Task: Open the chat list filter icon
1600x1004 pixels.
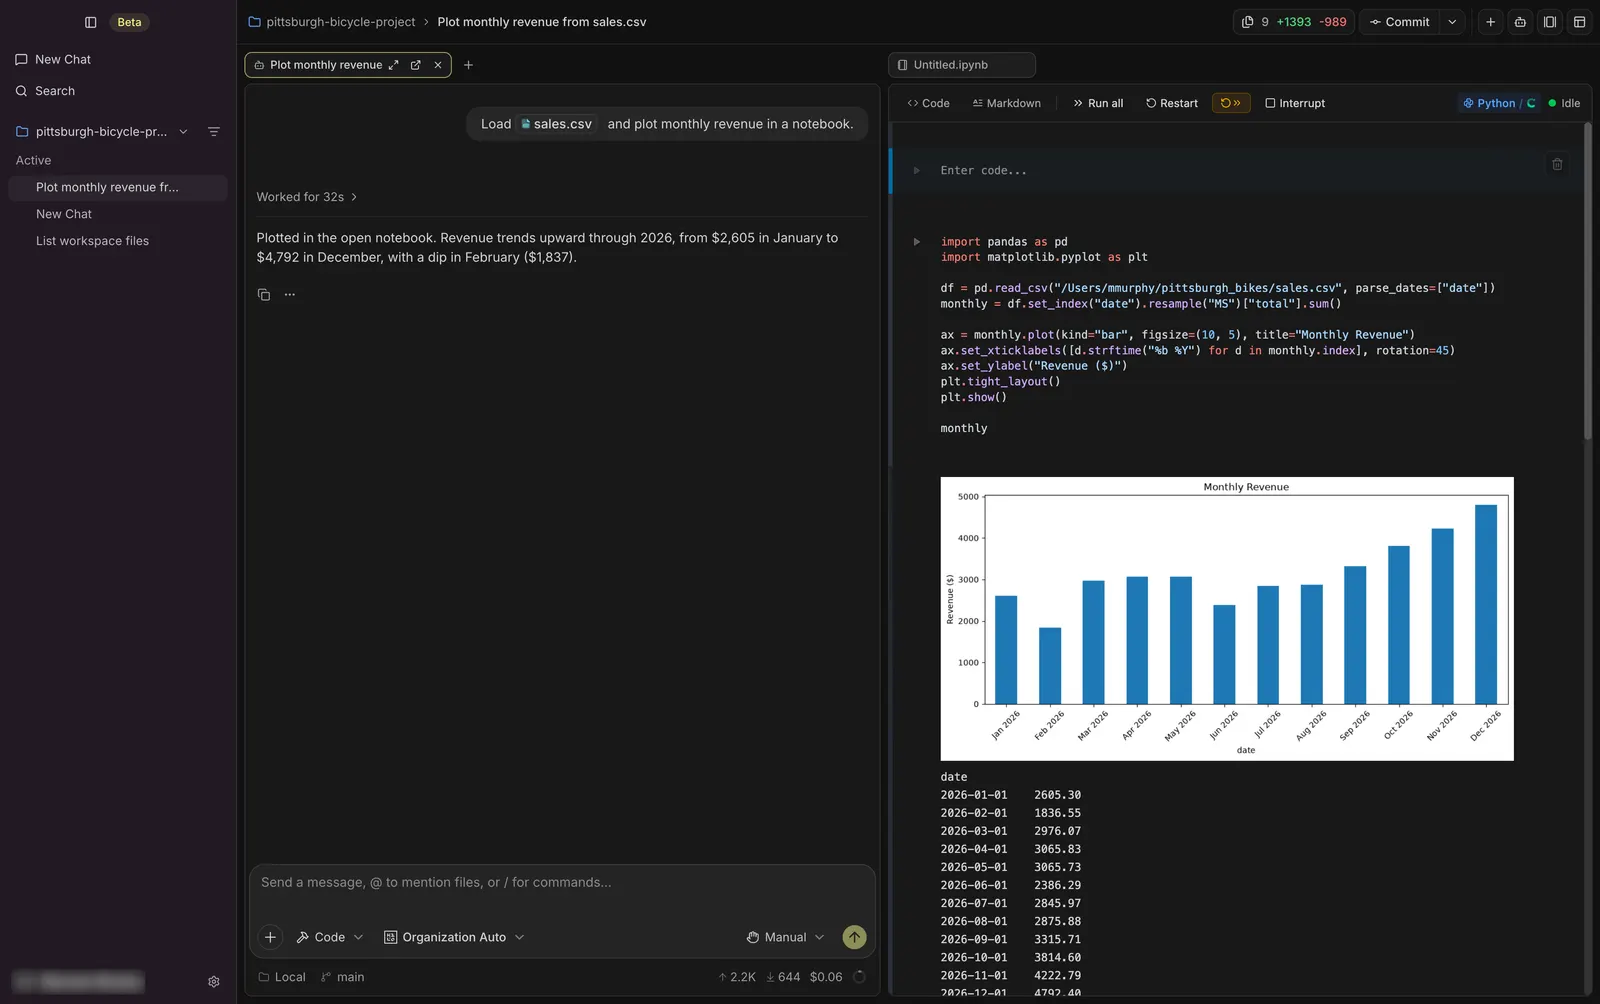Action: tap(213, 132)
